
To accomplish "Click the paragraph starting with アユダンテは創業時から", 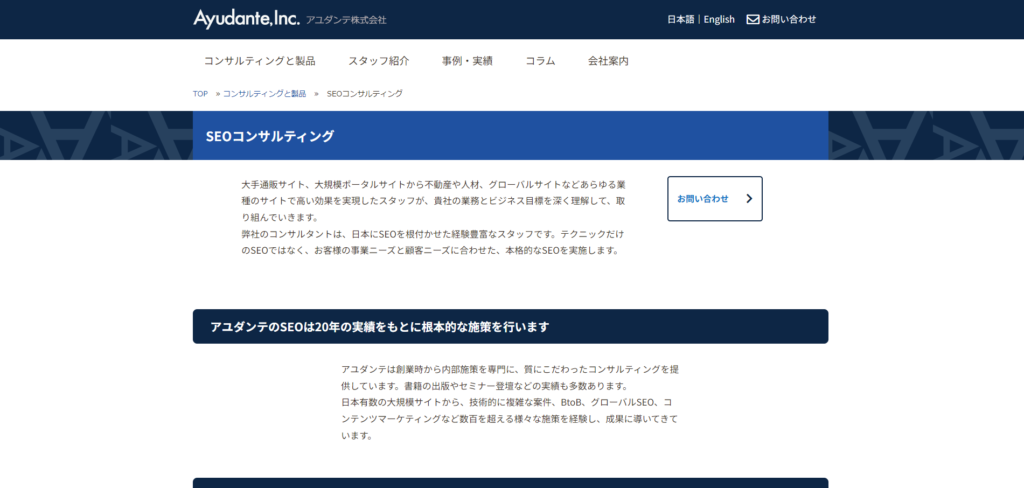I will click(x=510, y=402).
